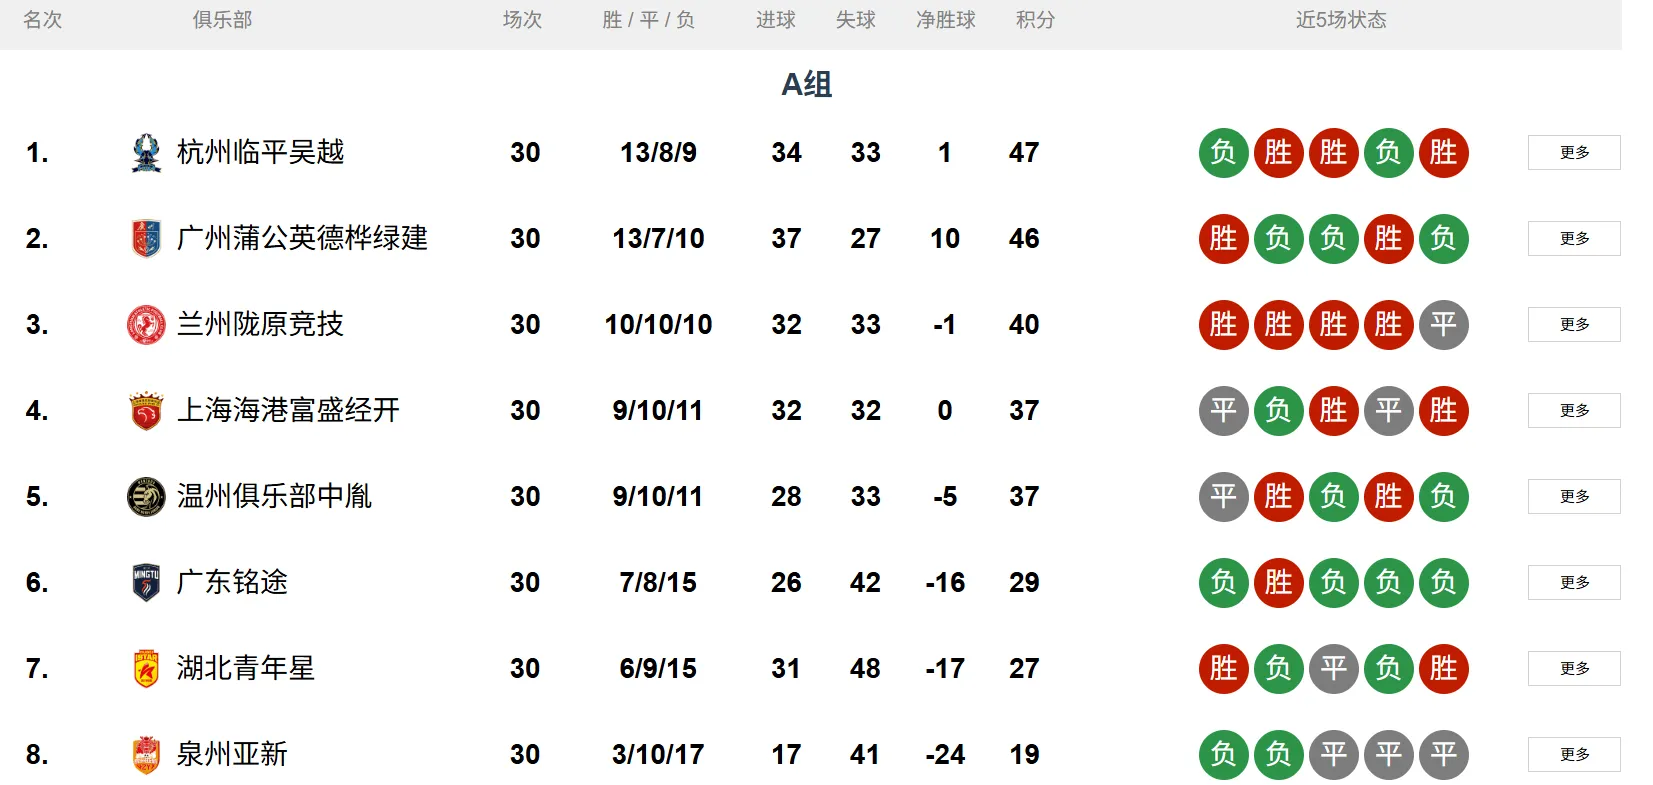Image resolution: width=1653 pixels, height=785 pixels.
Task: Open the 广州蒲公英德桦绿建 club name link
Action: tap(302, 239)
